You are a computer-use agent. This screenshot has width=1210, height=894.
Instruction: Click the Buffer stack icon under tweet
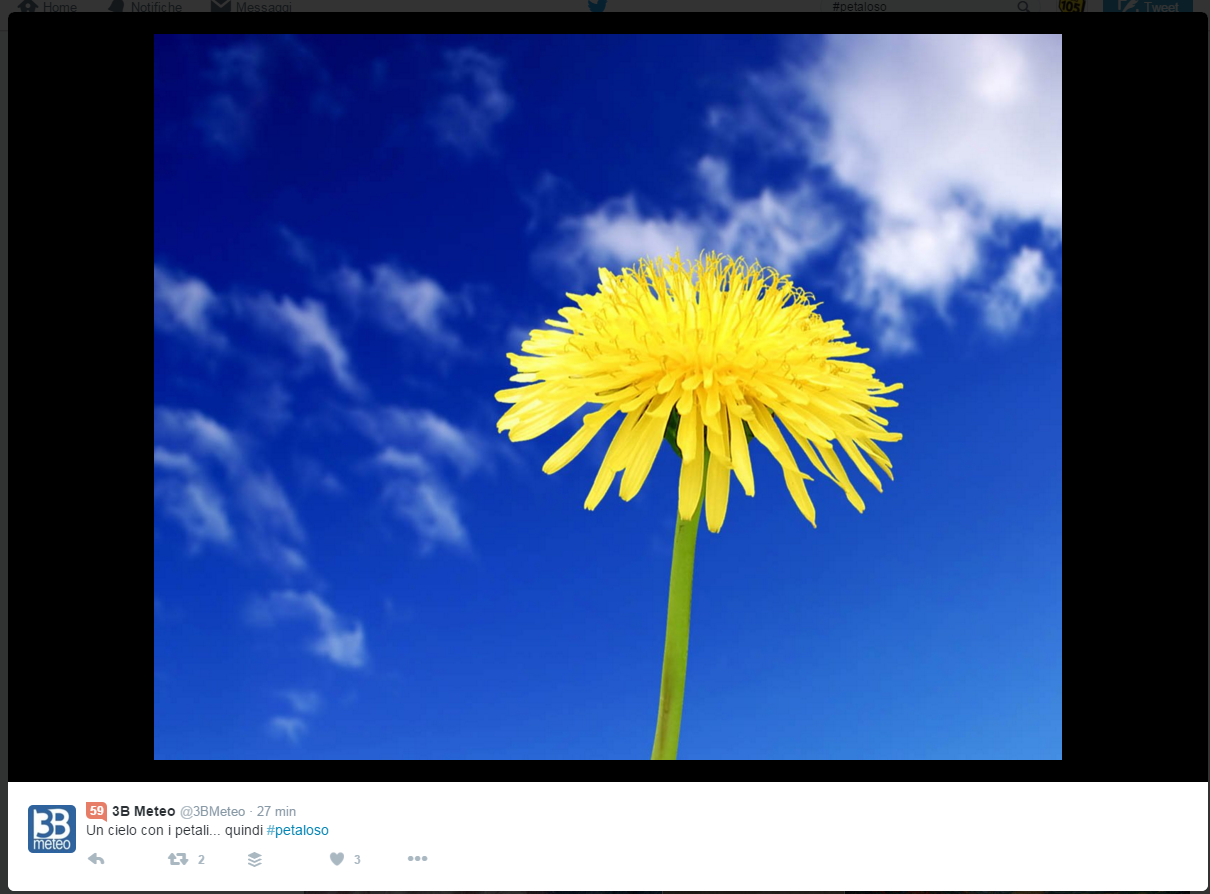point(255,859)
